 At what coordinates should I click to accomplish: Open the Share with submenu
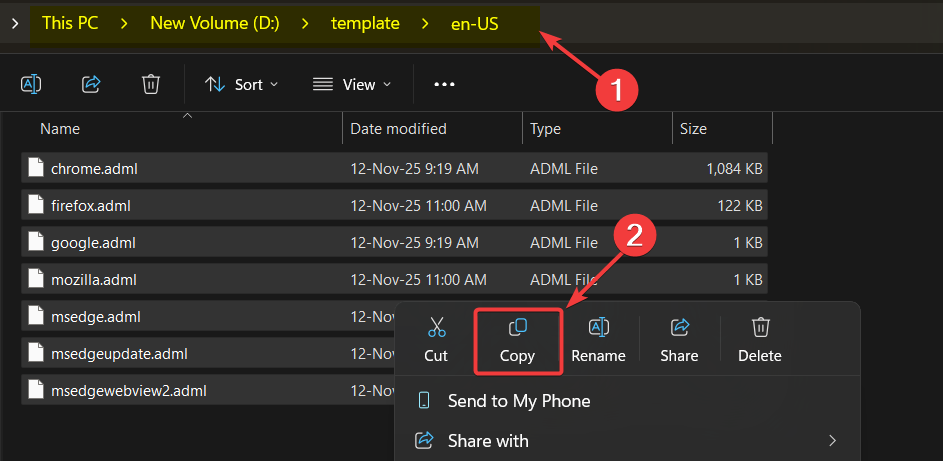(x=627, y=441)
